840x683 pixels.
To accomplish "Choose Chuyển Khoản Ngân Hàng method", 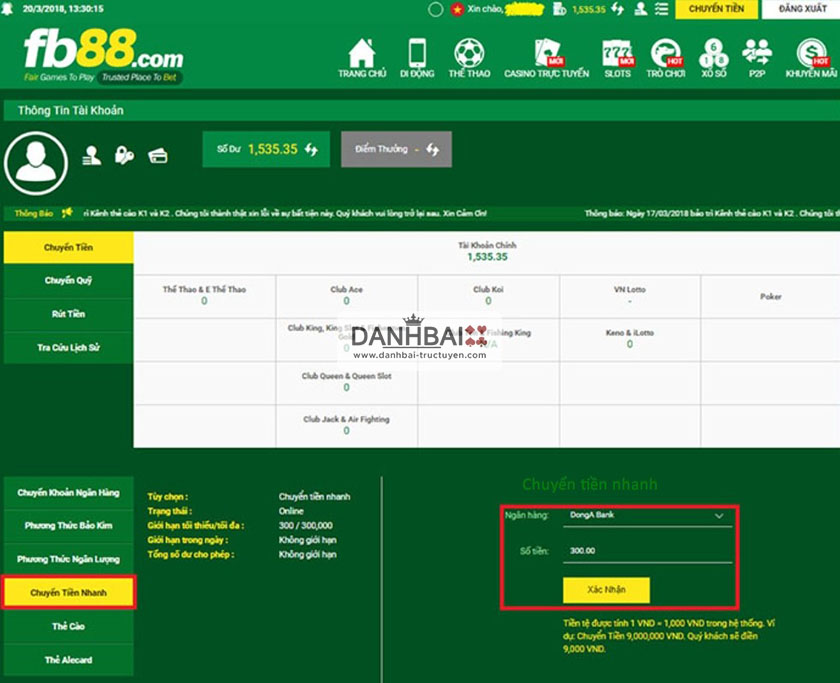I will (x=69, y=493).
